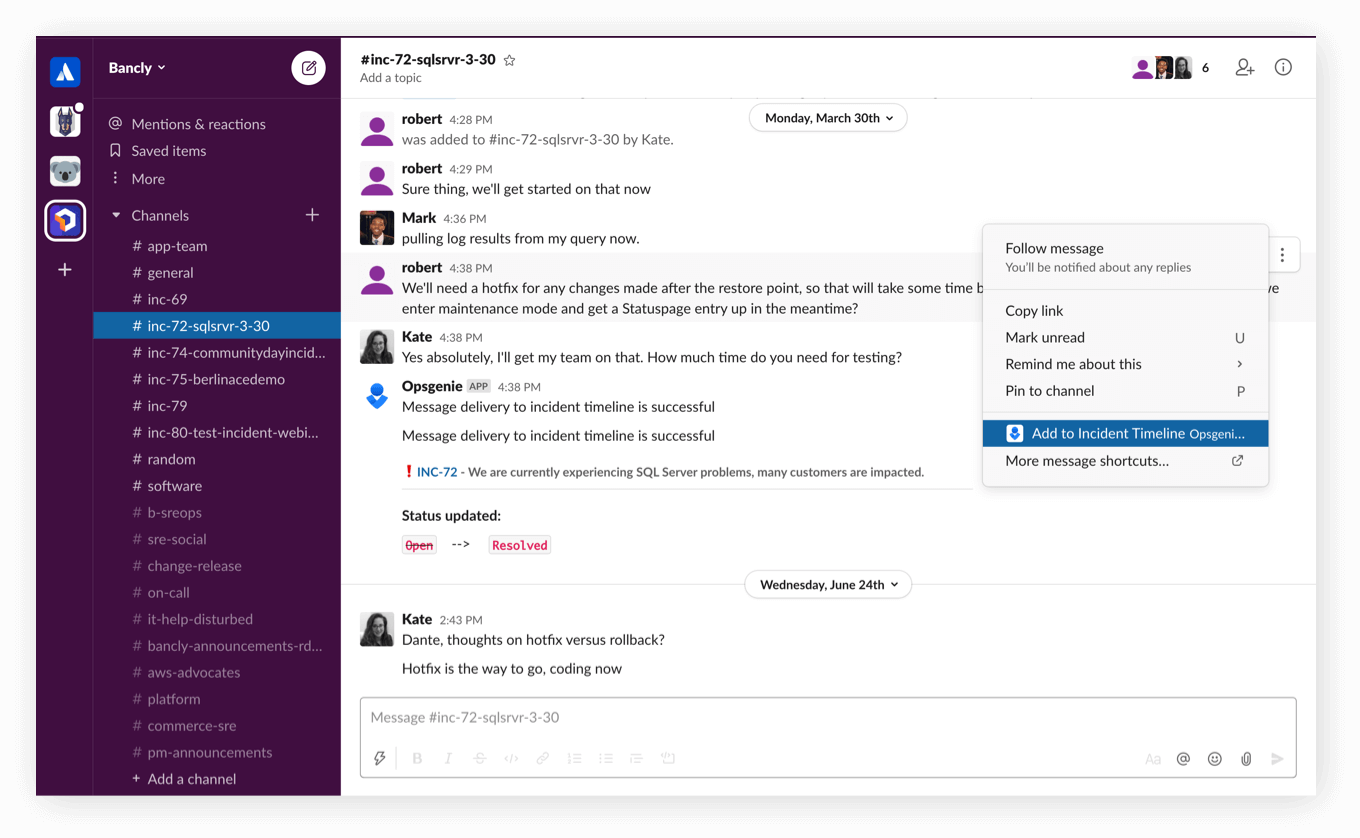Open the Monday, March 30th date dropdown
Screen dimensions: 1360x838
(x=827, y=117)
